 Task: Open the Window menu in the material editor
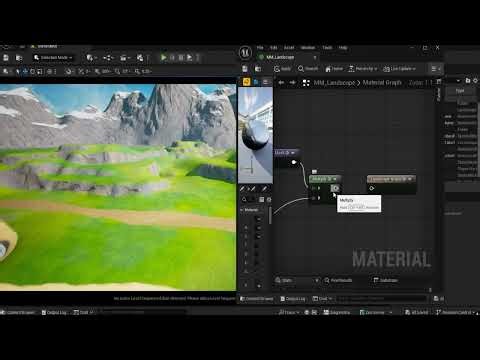click(x=308, y=48)
